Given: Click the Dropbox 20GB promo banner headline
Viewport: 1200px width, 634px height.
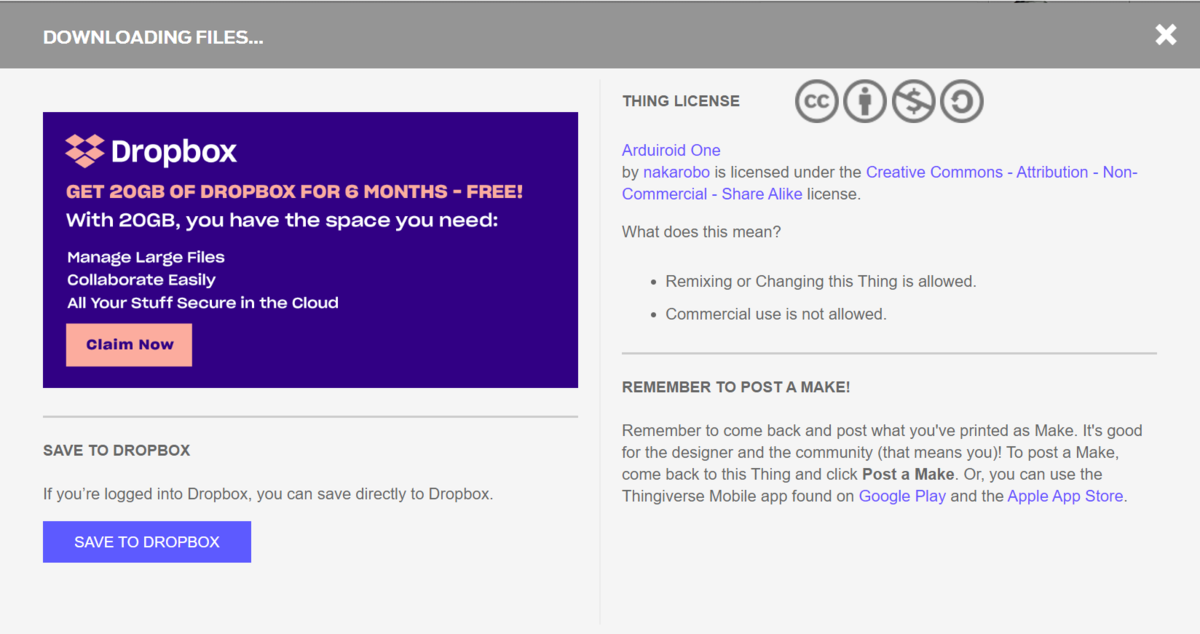Looking at the screenshot, I should (x=295, y=191).
